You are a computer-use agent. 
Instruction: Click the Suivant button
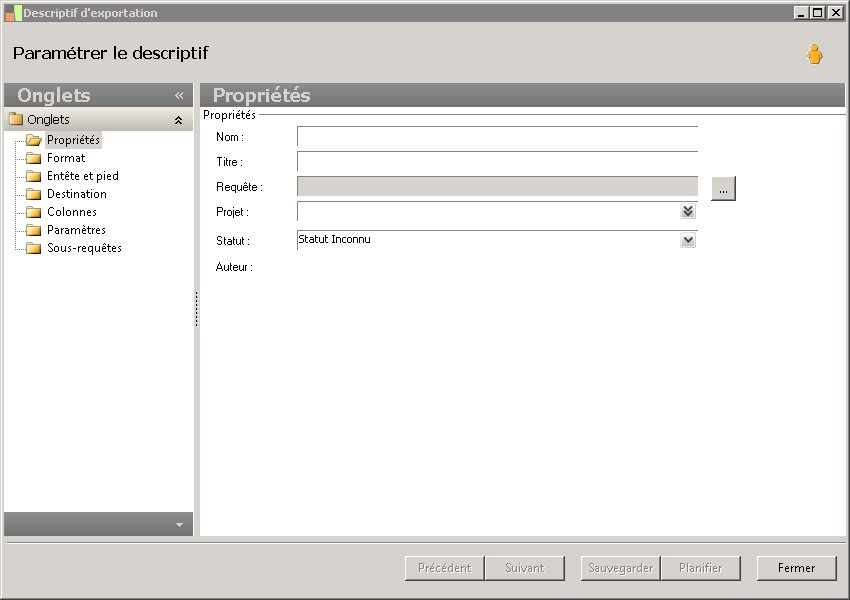(525, 568)
